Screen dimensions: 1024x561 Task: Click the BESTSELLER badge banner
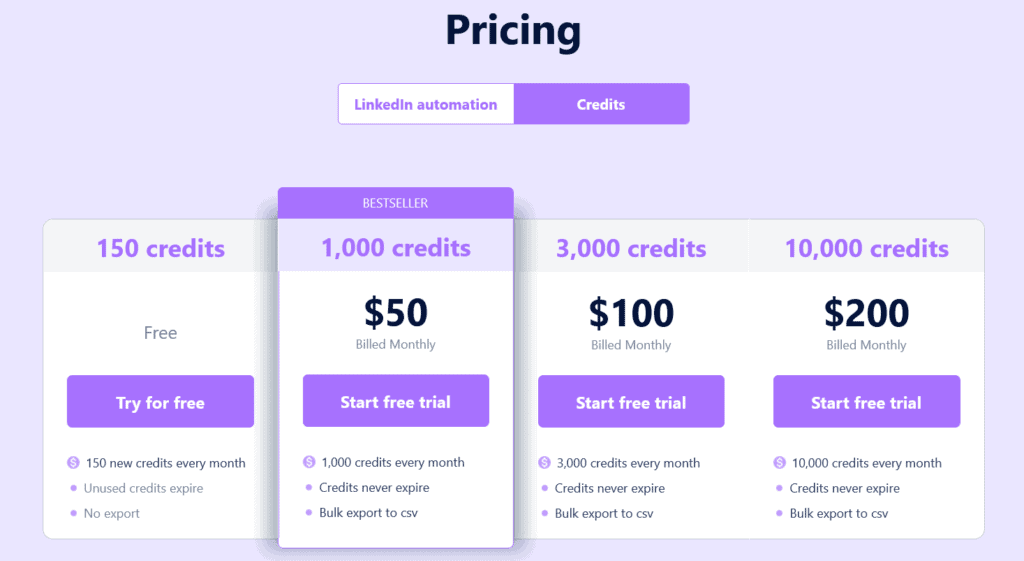pyautogui.click(x=395, y=203)
